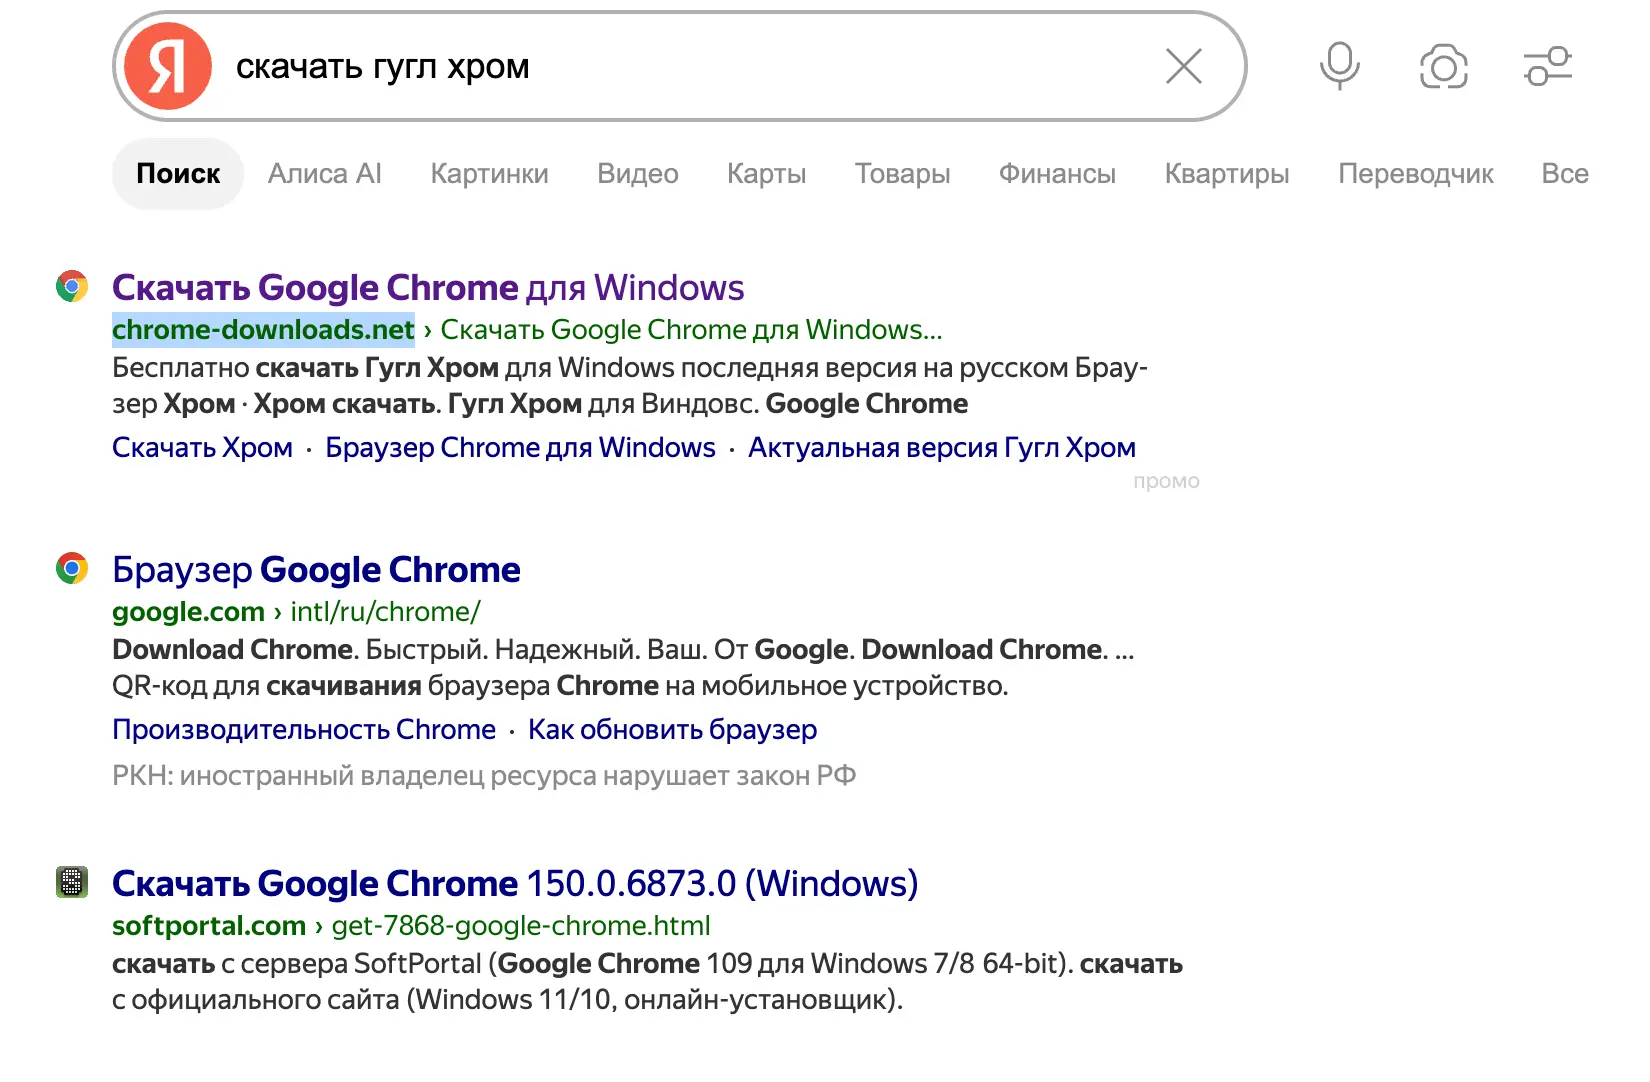Open the Карты tab
The width and height of the screenshot is (1650, 1082).
point(767,174)
